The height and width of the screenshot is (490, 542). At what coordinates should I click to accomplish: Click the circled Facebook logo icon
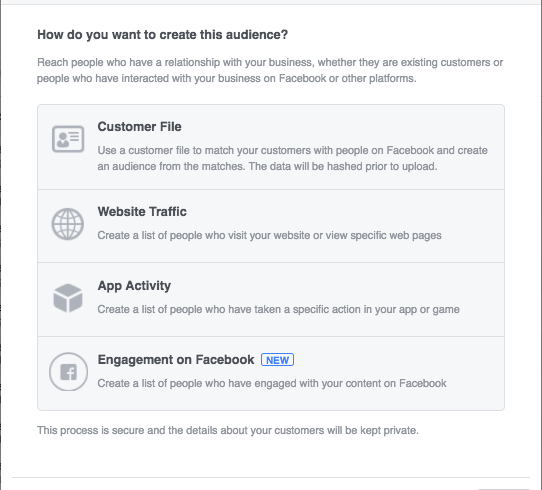click(x=68, y=372)
